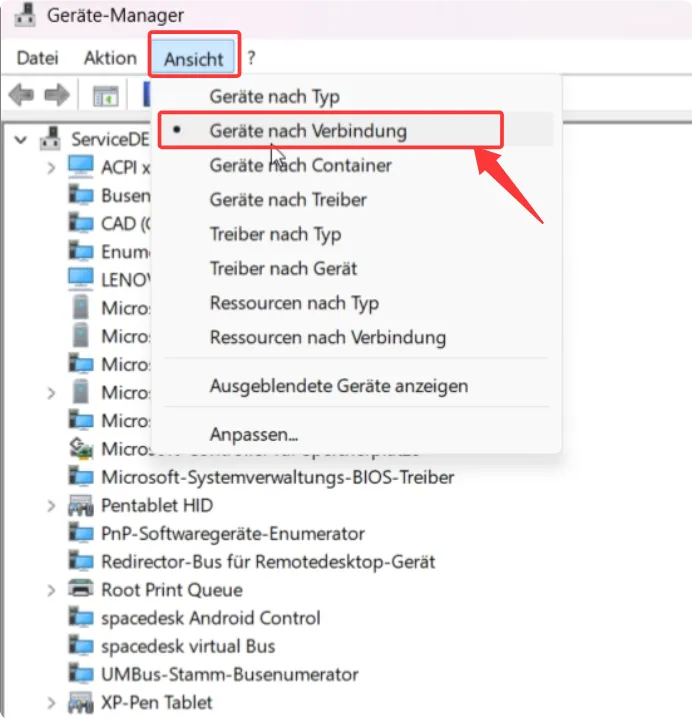Click the LENO monitor icon
The width and height of the screenshot is (692, 719).
pos(81,279)
